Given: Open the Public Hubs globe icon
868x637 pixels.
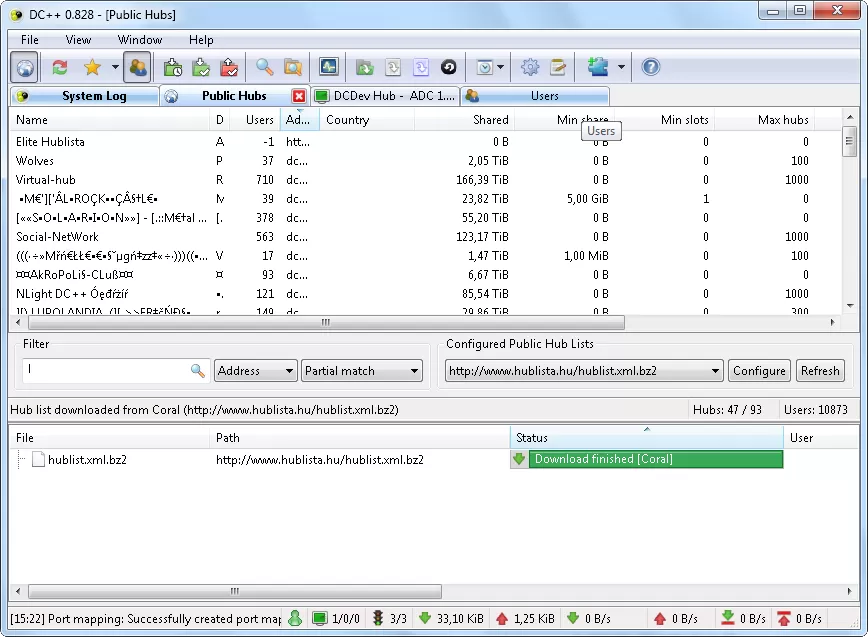Looking at the screenshot, I should pos(23,67).
